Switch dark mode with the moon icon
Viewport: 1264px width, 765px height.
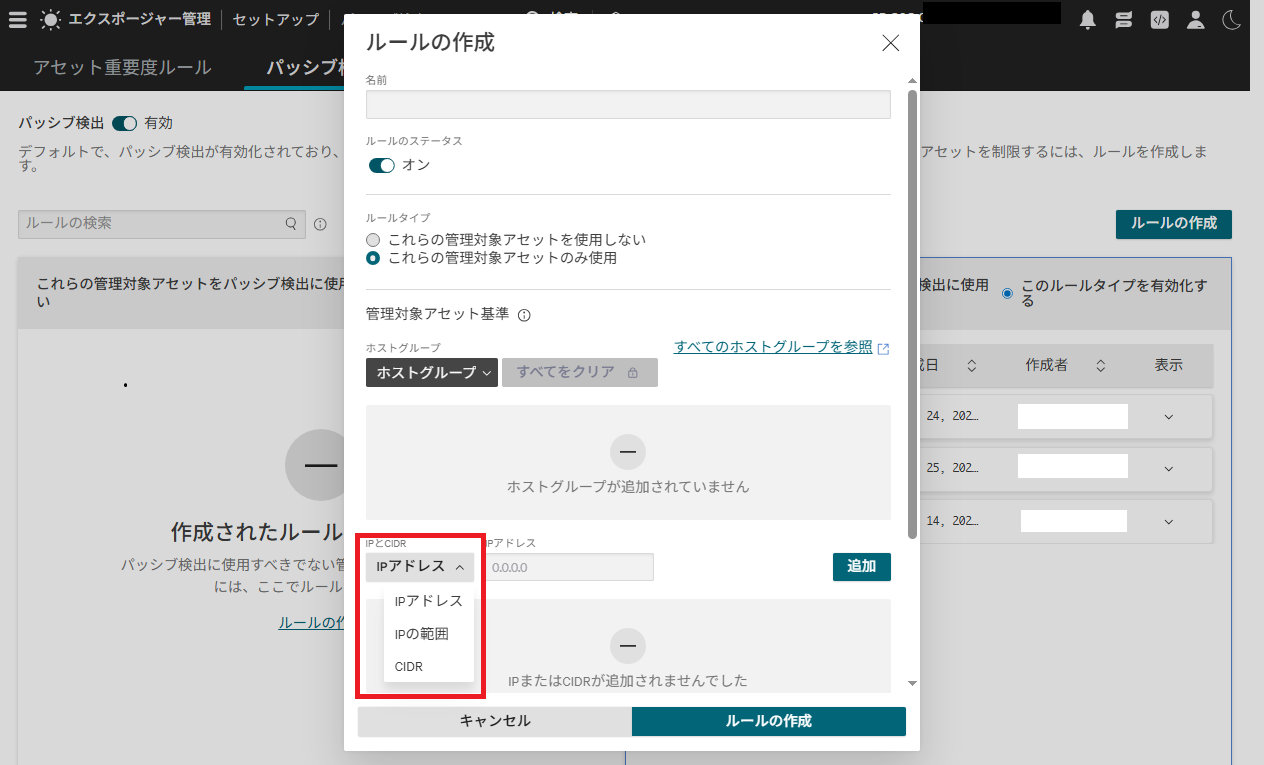coord(1231,18)
